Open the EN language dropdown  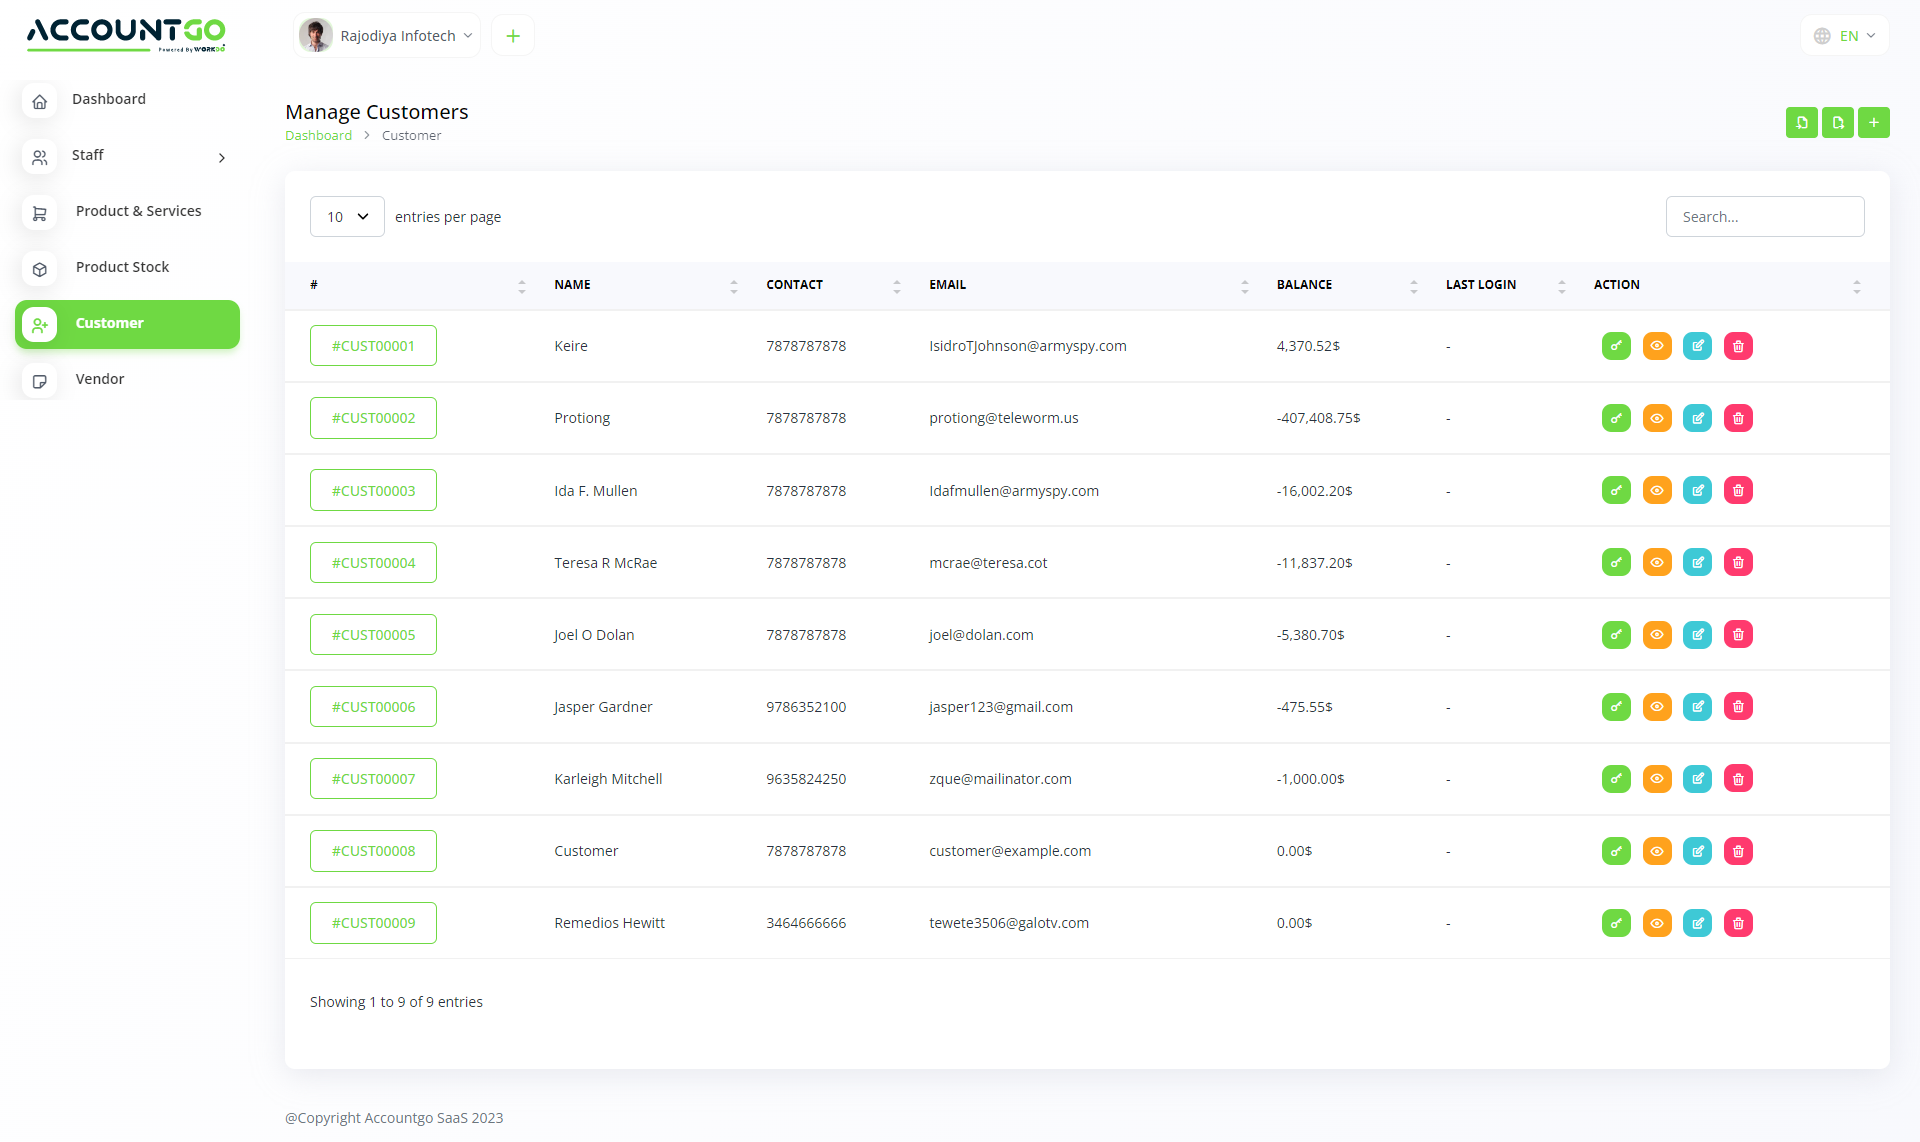(x=1845, y=36)
